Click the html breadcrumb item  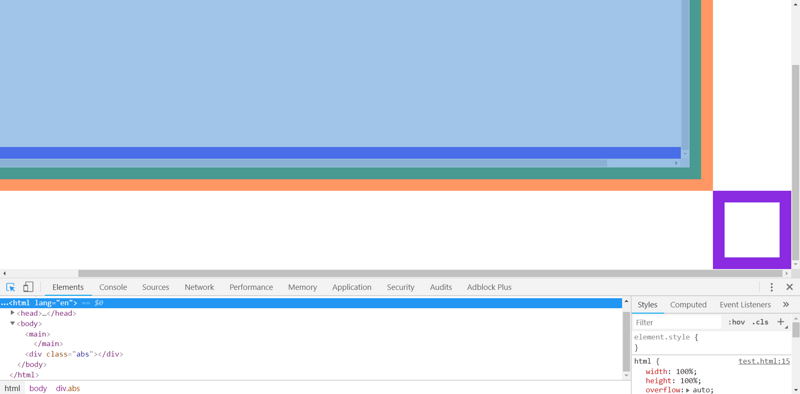(x=12, y=388)
